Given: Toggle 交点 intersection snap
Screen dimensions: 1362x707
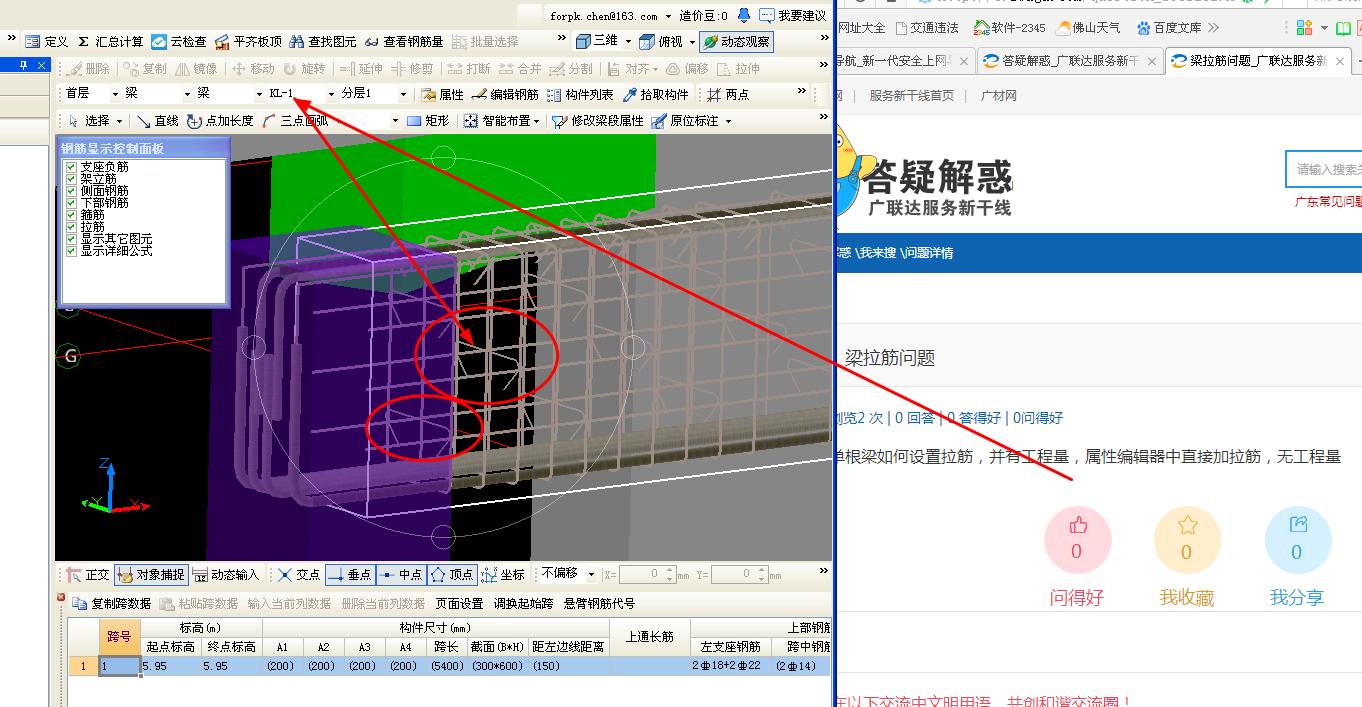Looking at the screenshot, I should coord(300,574).
